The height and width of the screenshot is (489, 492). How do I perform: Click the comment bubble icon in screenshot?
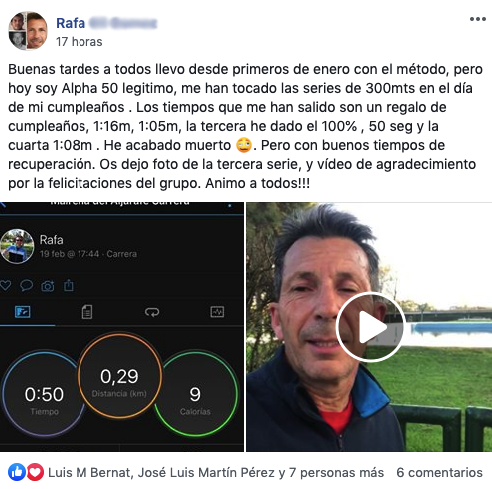(26, 285)
